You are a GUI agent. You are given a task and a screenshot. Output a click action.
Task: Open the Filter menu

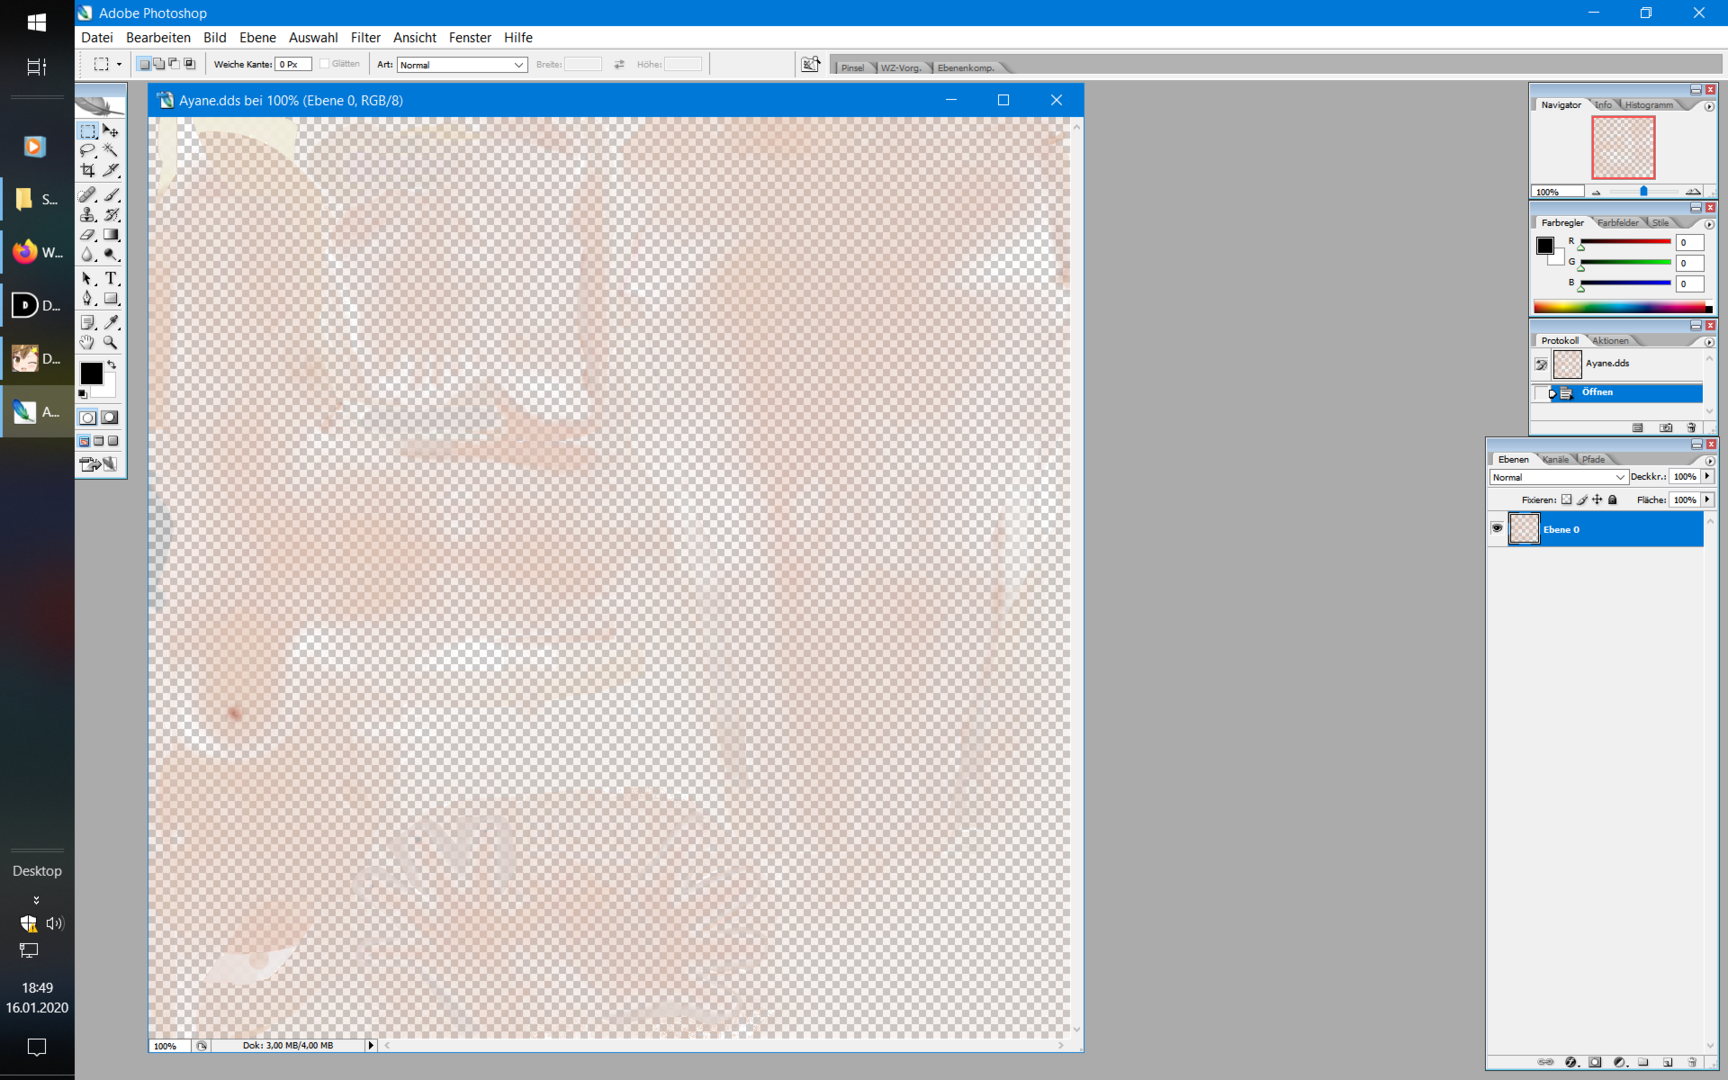click(365, 38)
